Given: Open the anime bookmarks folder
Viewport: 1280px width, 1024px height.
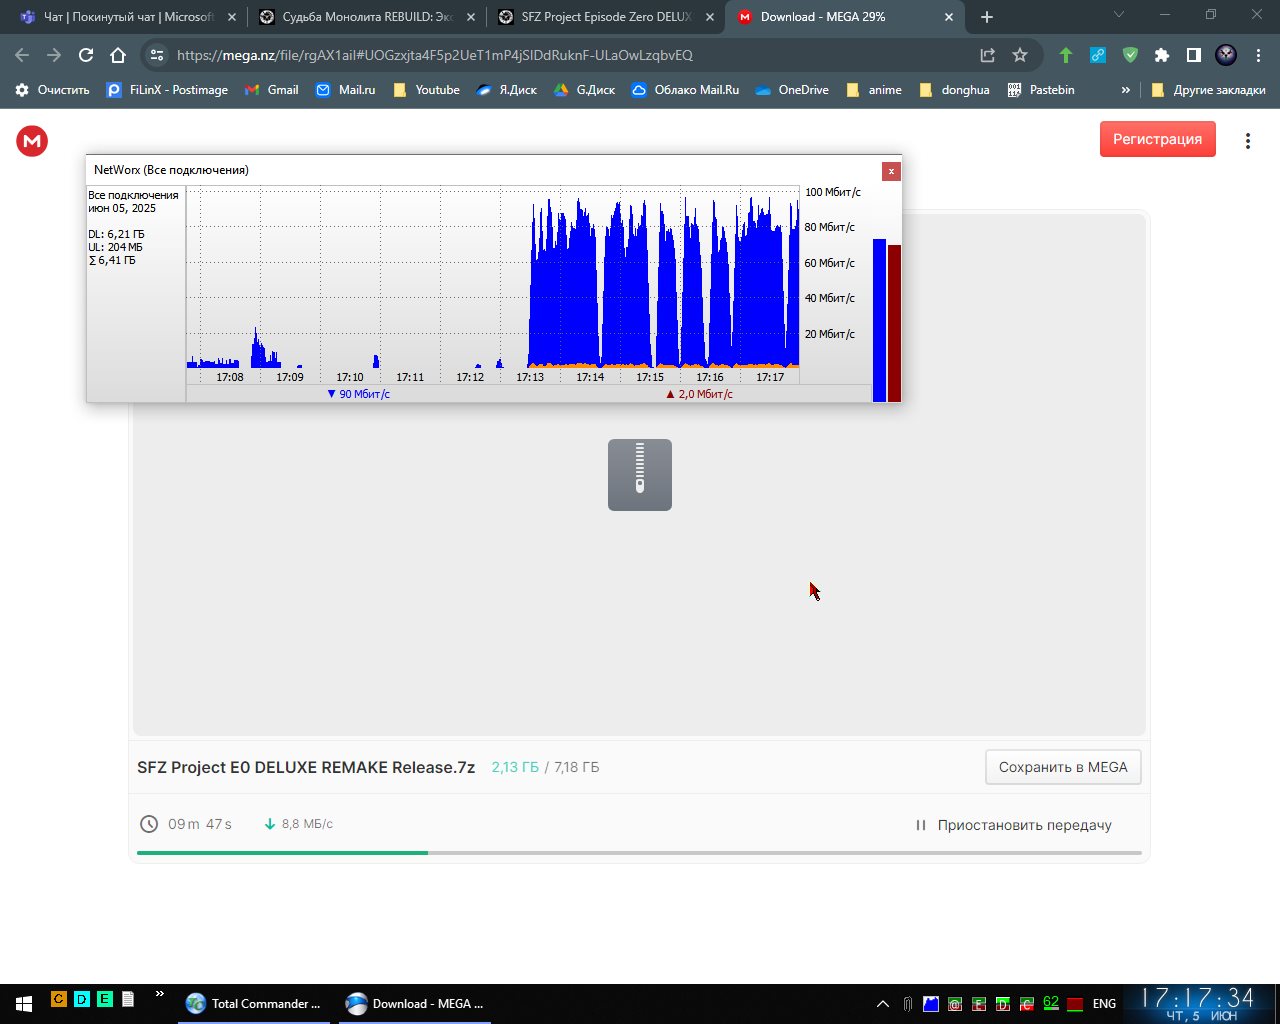Looking at the screenshot, I should (874, 90).
